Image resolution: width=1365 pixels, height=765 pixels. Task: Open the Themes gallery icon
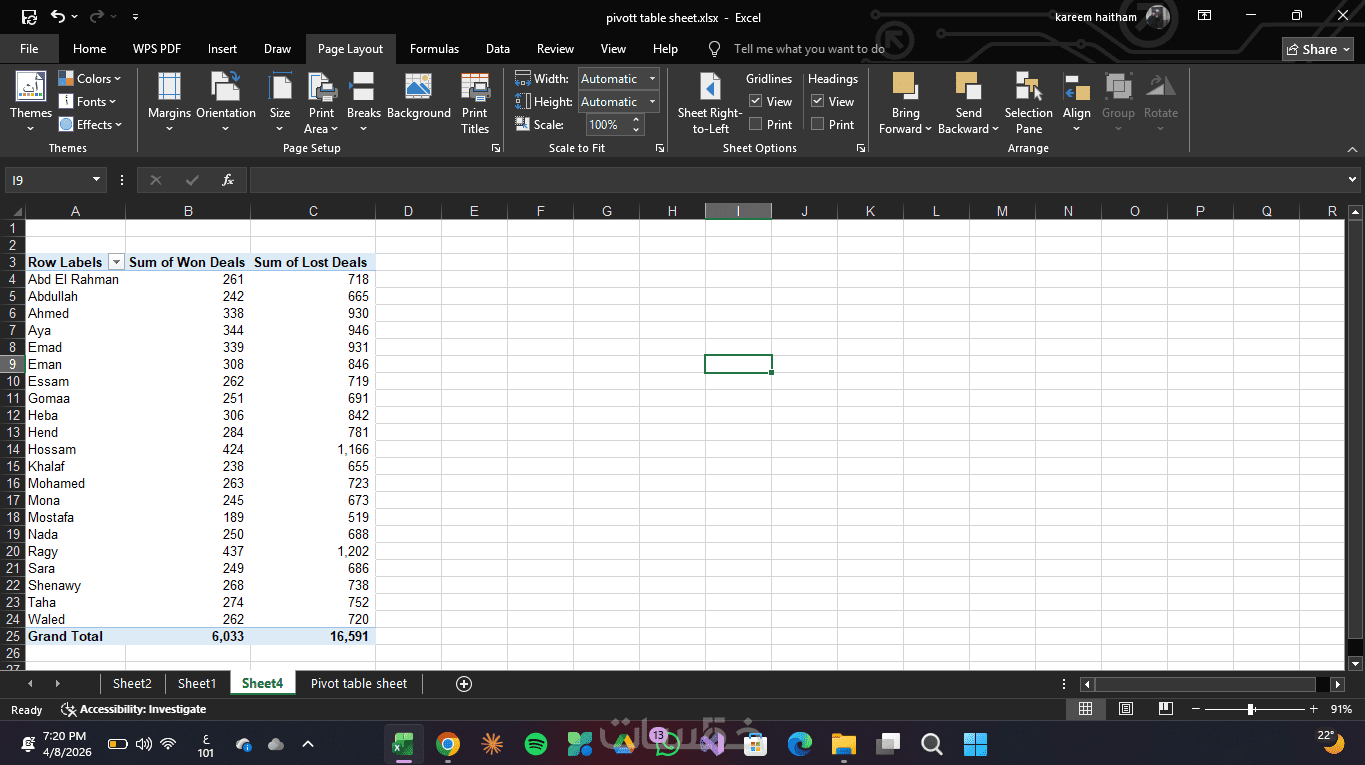coord(30,86)
